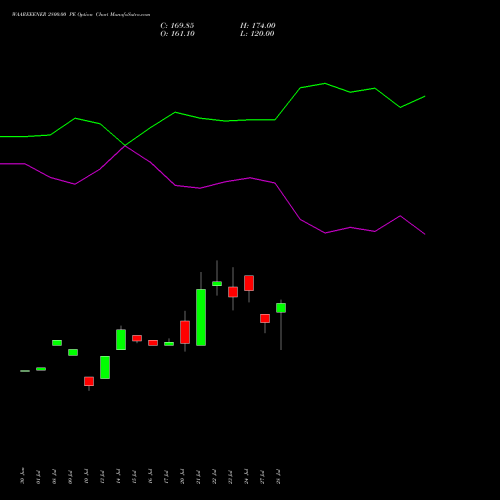Click the open price value O: 161.10

[x=177, y=34]
